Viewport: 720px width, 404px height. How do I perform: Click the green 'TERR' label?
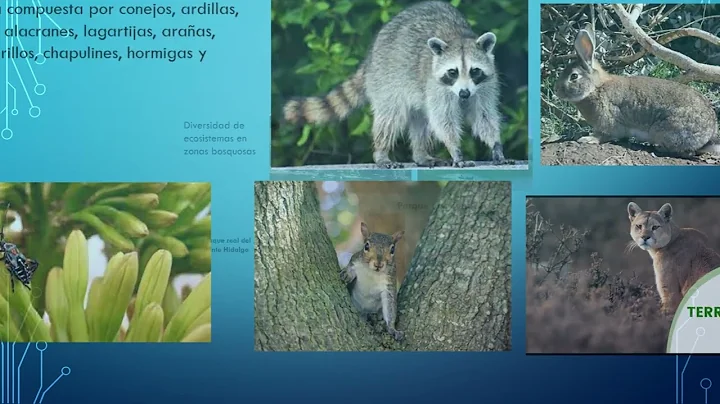703,312
